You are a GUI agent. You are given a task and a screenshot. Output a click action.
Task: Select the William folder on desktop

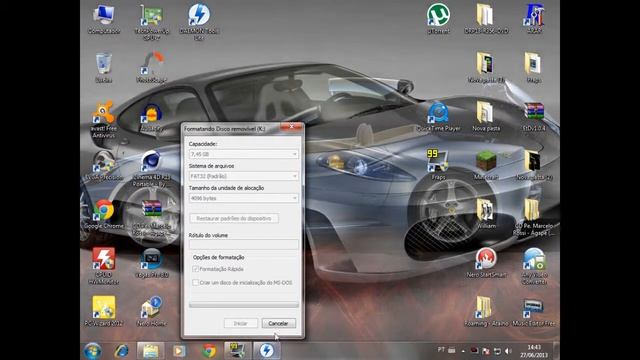click(x=486, y=214)
